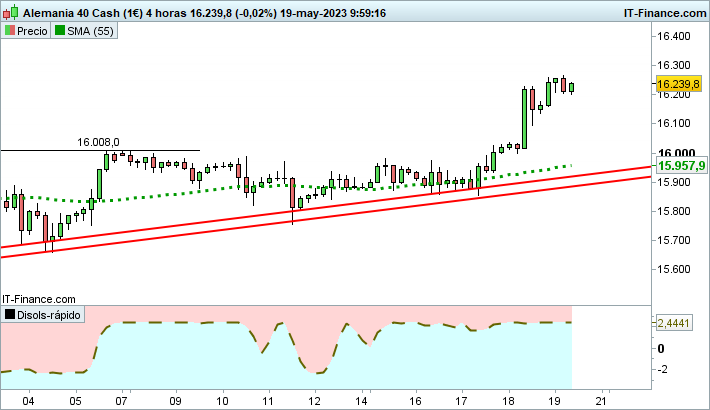The image size is (710, 410).
Task: Click date label 04 on time axis
Action: [28, 401]
